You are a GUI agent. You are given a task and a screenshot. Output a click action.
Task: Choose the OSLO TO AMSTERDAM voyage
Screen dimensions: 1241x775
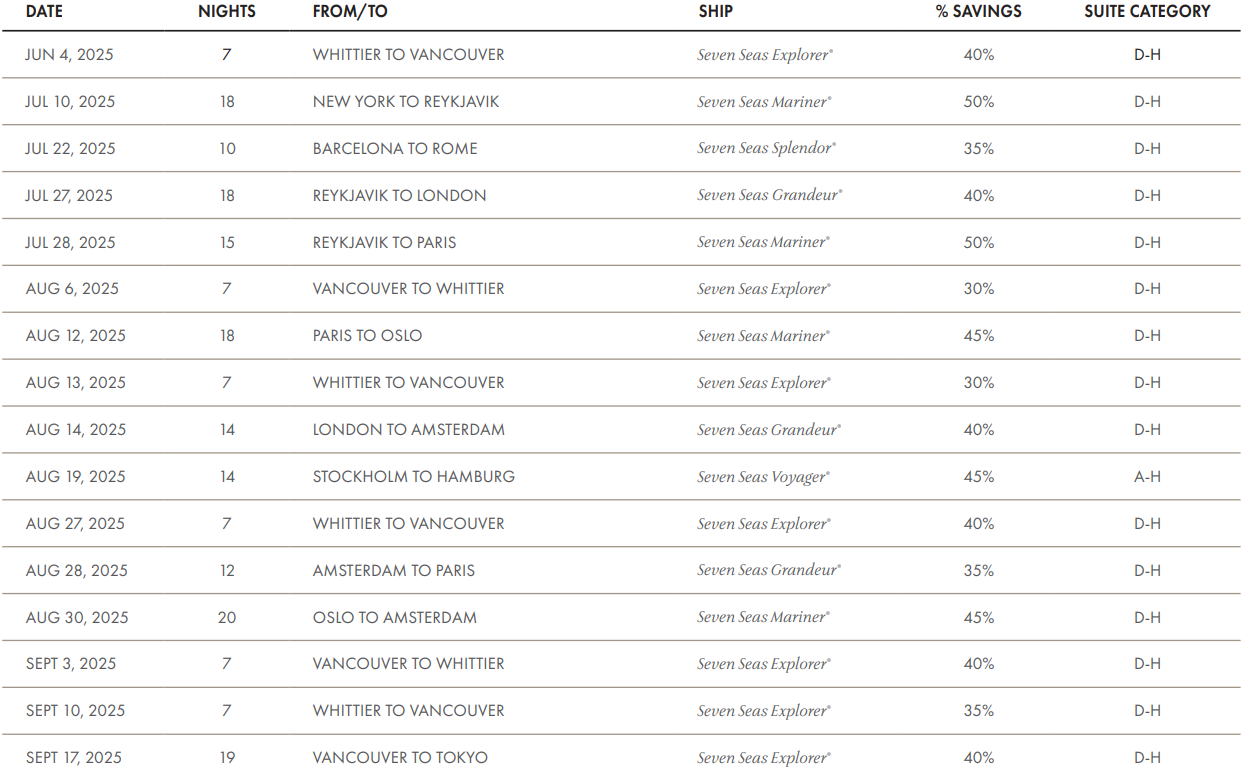[x=394, y=618]
